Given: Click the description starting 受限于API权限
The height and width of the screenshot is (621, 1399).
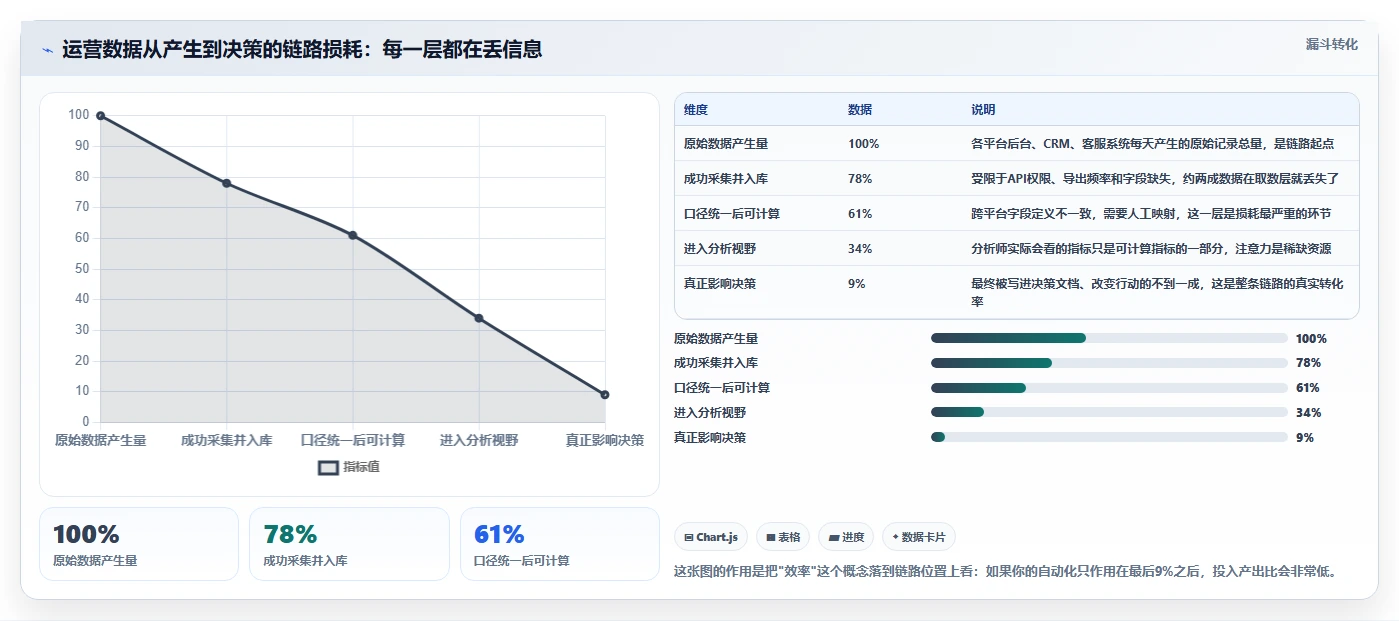Looking at the screenshot, I should (1155, 179).
